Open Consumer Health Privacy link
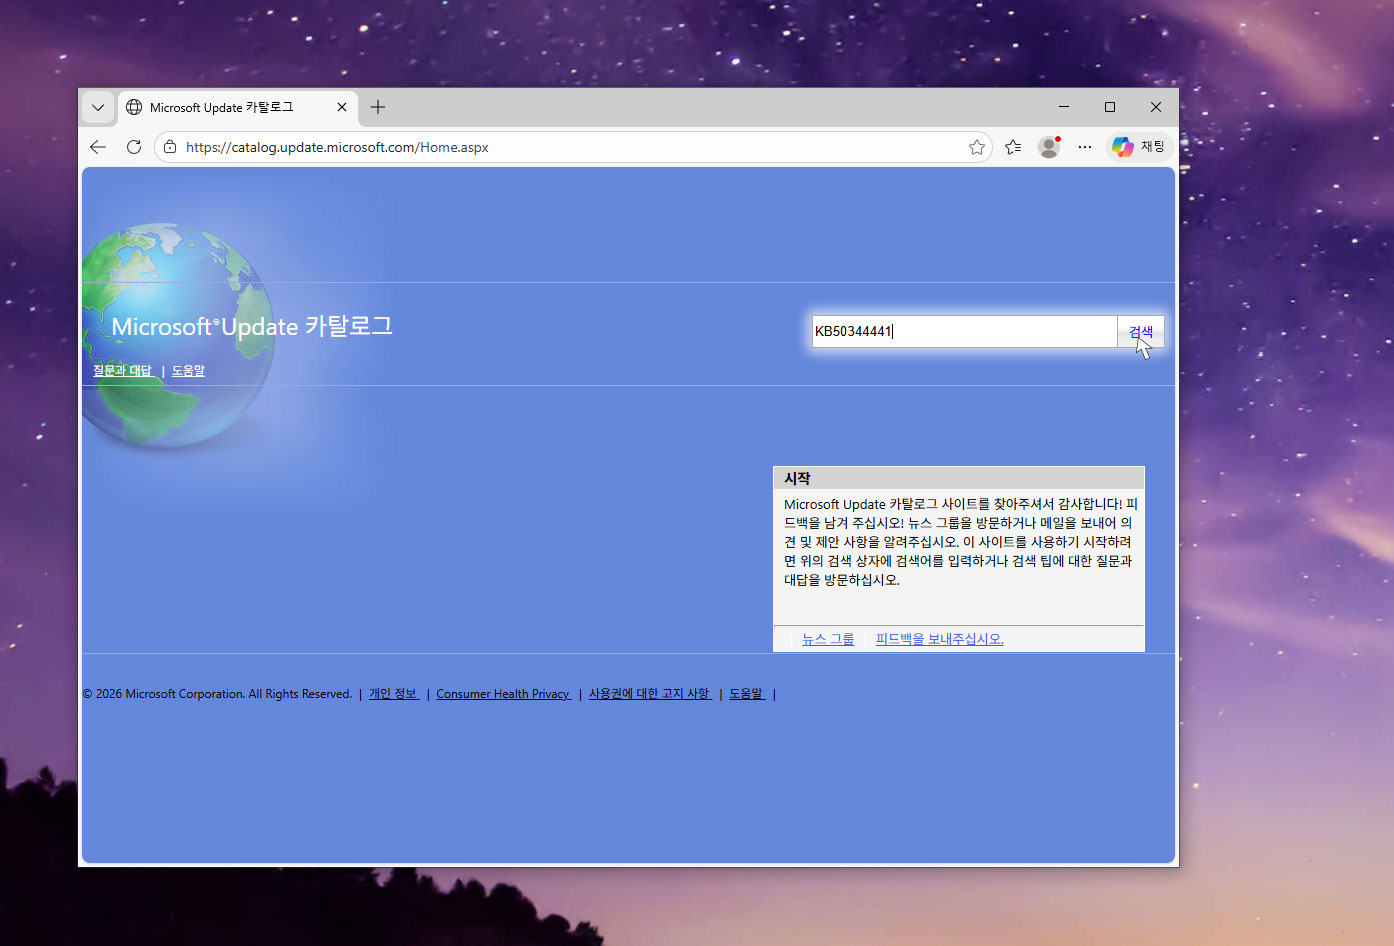The height and width of the screenshot is (946, 1394). tap(504, 694)
